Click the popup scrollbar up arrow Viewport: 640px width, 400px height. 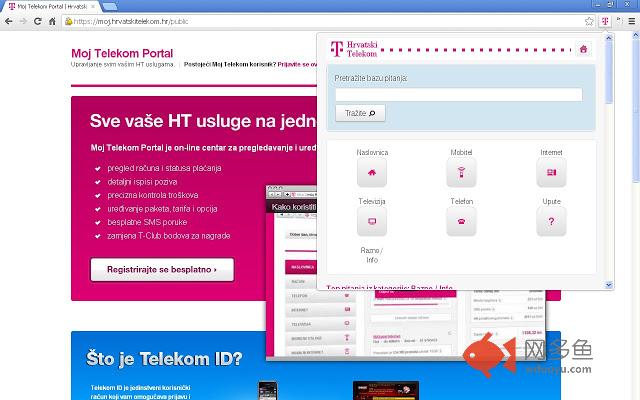(x=609, y=38)
